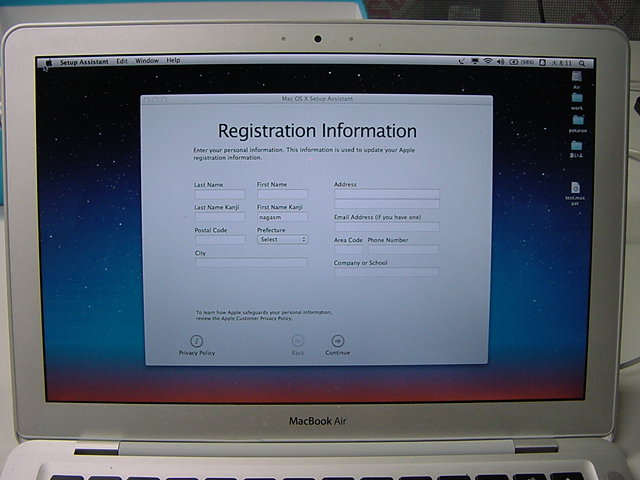Click the second Address line field
Screen dimensions: 640x480
[387, 204]
